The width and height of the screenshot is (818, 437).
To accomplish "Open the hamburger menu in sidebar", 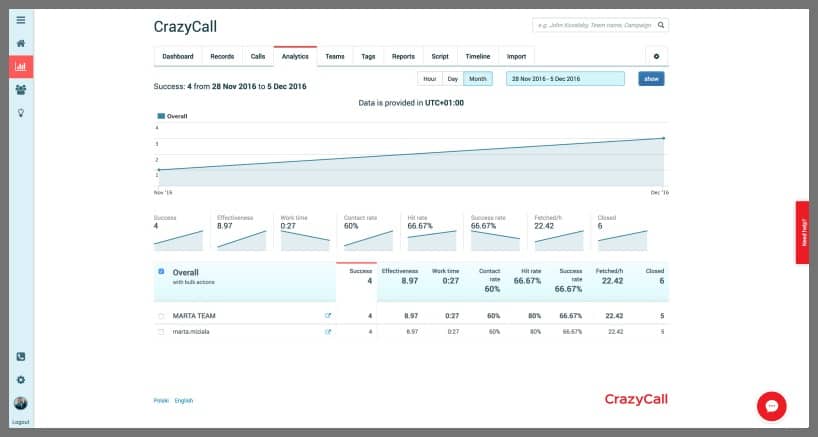I will tap(20, 20).
